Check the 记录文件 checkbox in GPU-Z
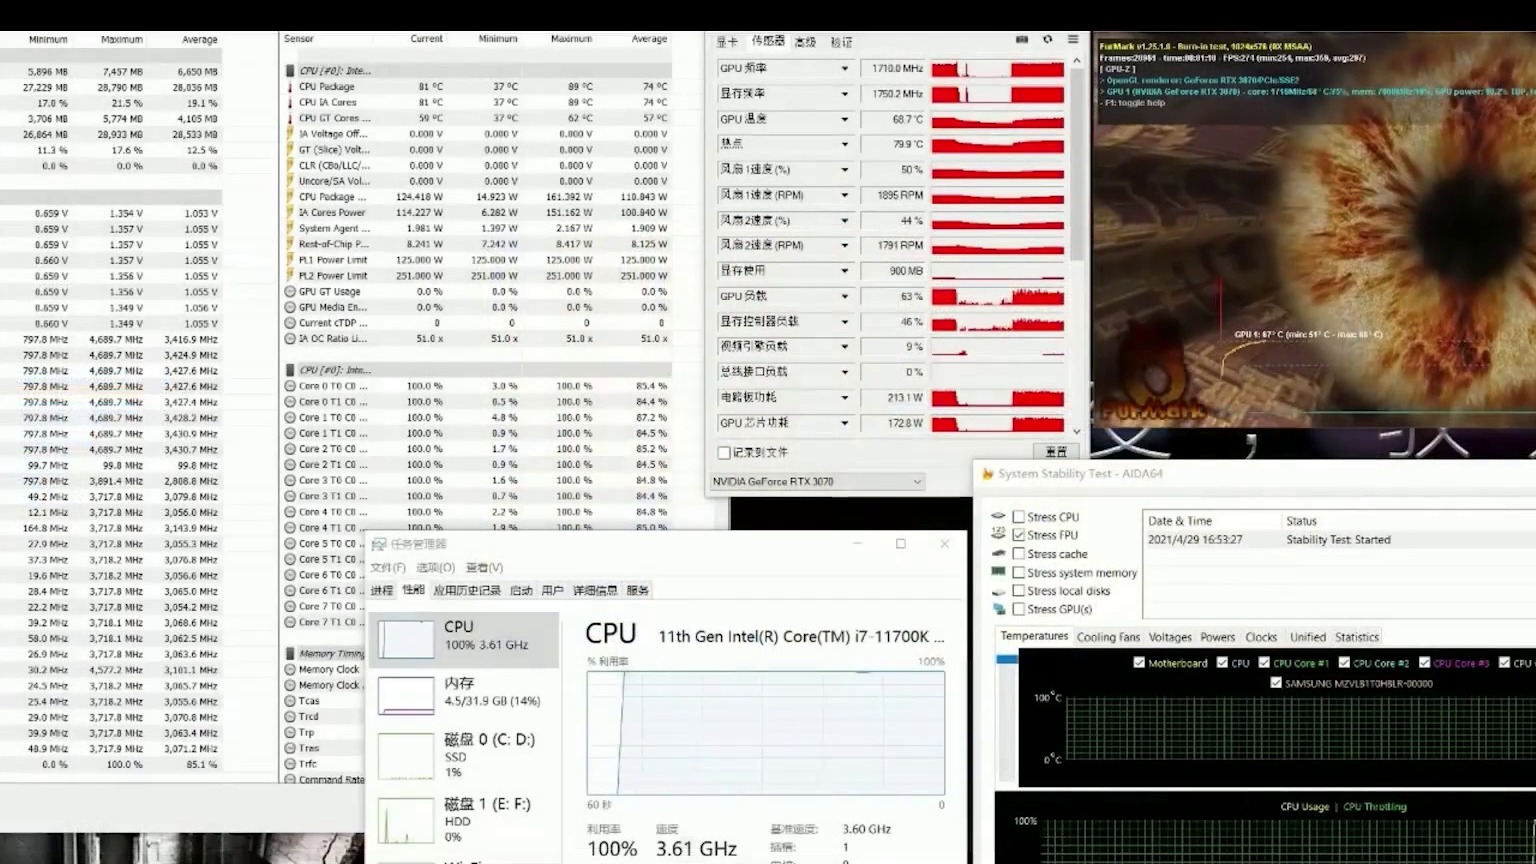Image resolution: width=1536 pixels, height=864 pixels. coord(723,452)
